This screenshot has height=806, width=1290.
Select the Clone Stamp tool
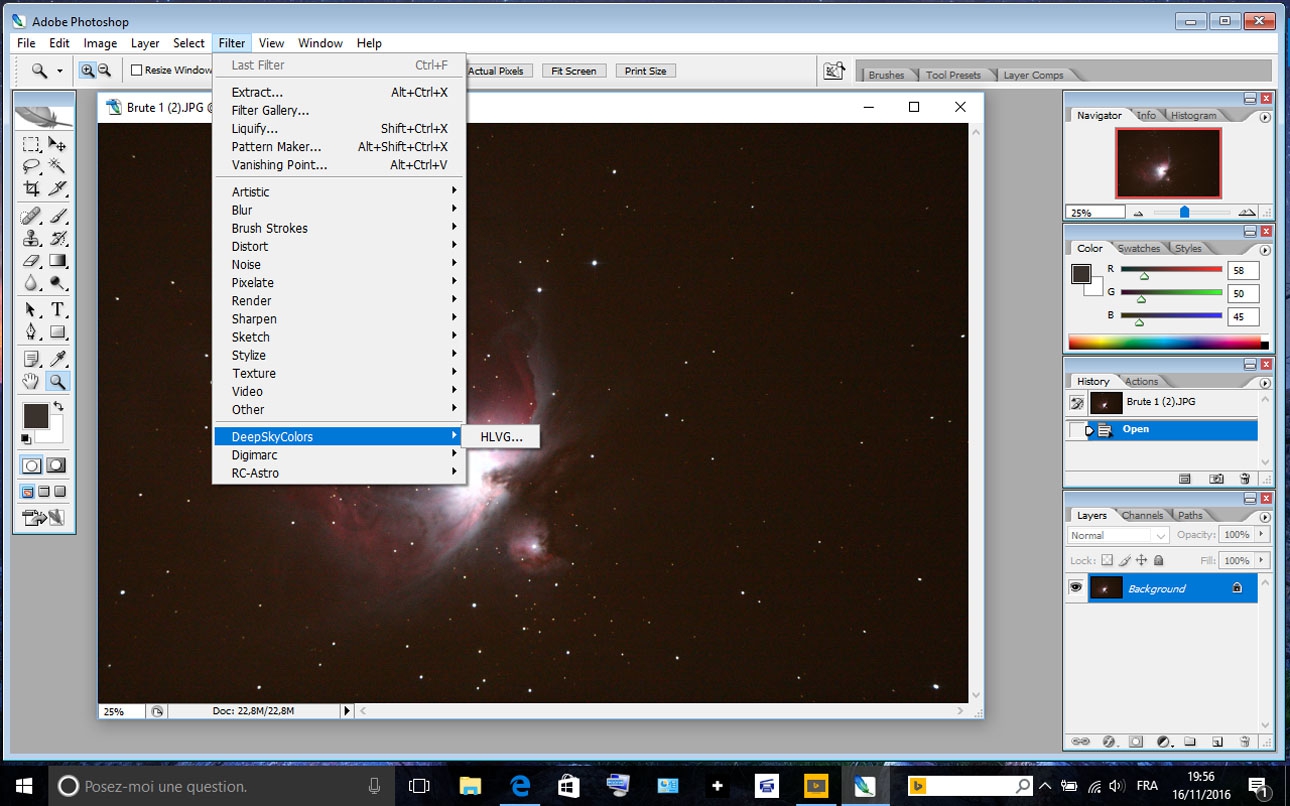31,238
